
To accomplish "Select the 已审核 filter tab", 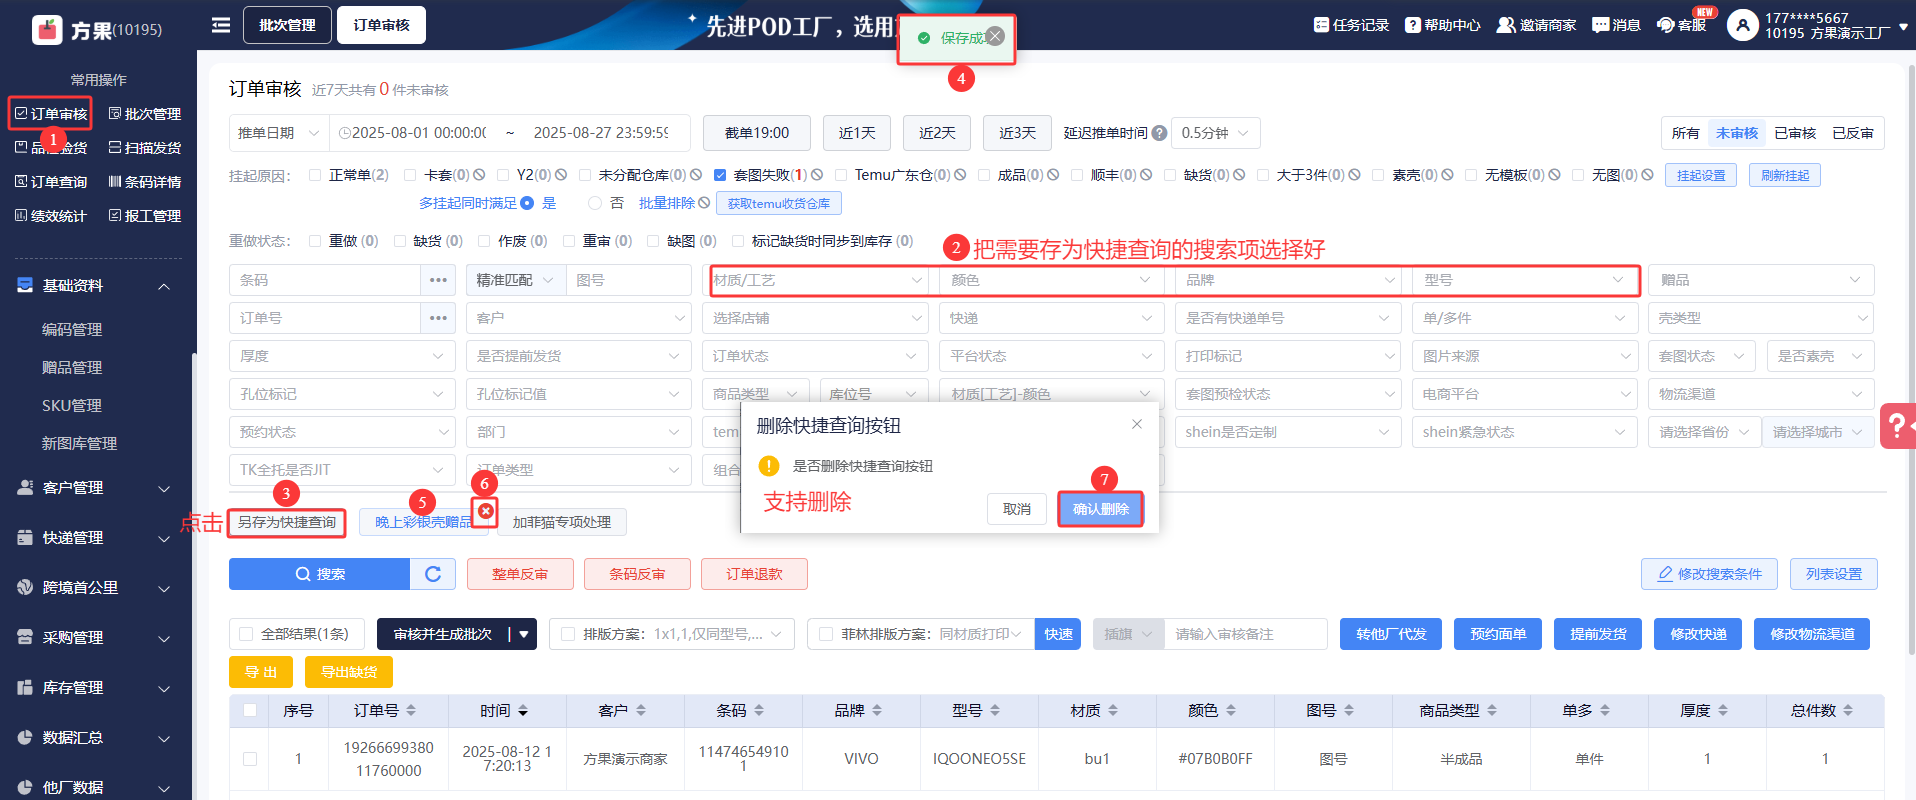I will tap(1794, 133).
